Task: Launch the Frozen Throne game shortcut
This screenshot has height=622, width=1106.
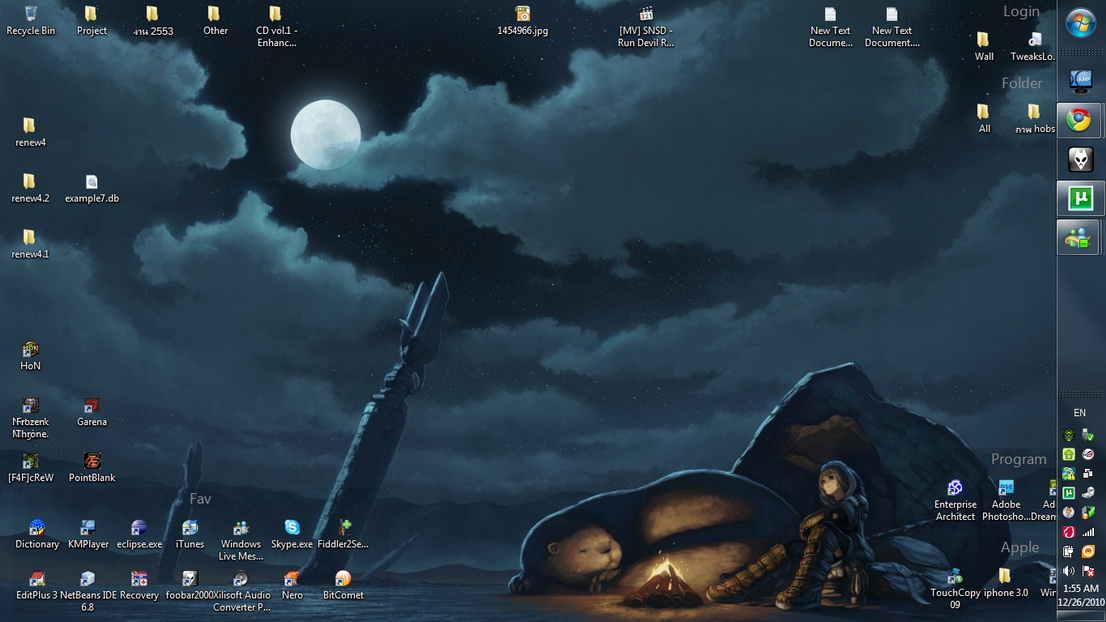Action: coord(30,417)
